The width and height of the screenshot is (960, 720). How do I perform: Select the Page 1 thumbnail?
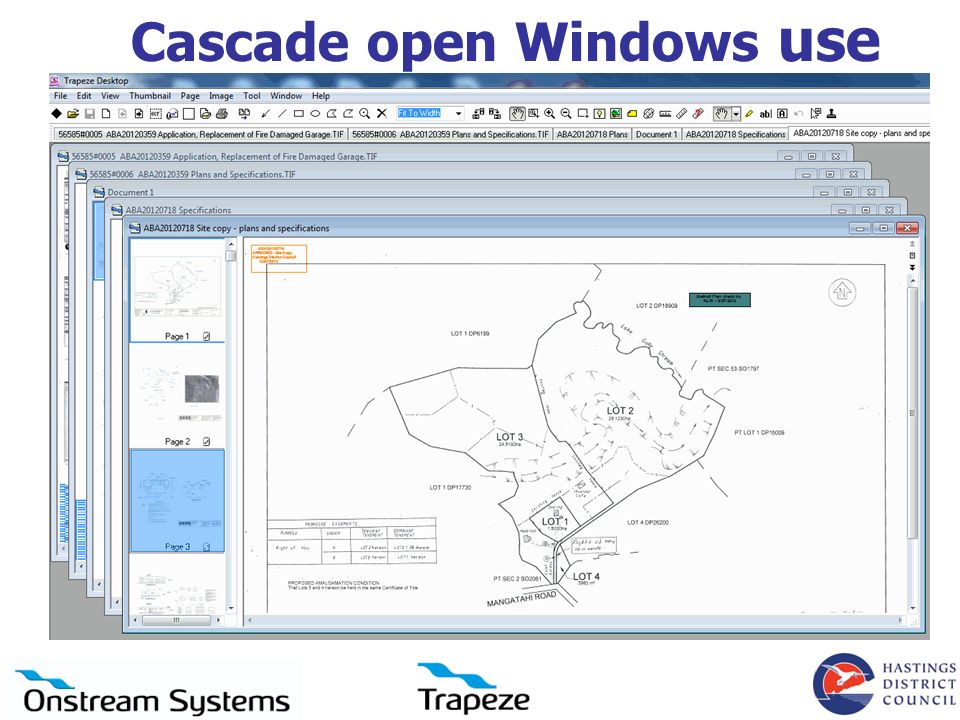(x=178, y=291)
